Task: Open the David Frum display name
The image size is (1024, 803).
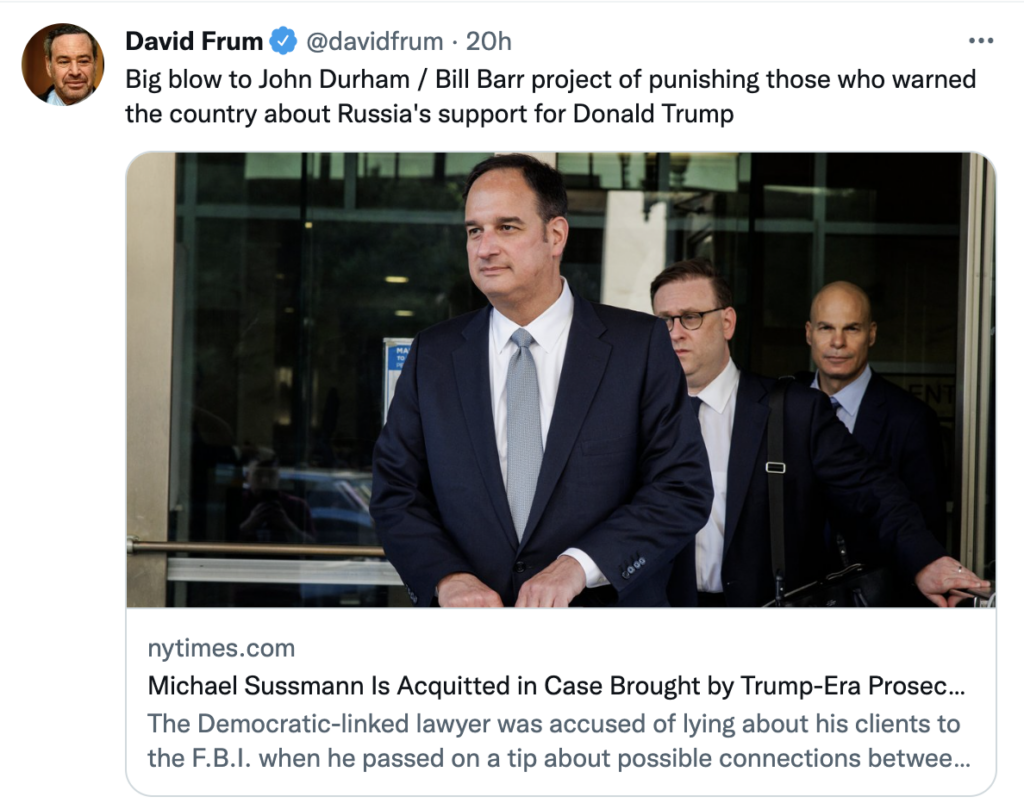Action: 194,41
